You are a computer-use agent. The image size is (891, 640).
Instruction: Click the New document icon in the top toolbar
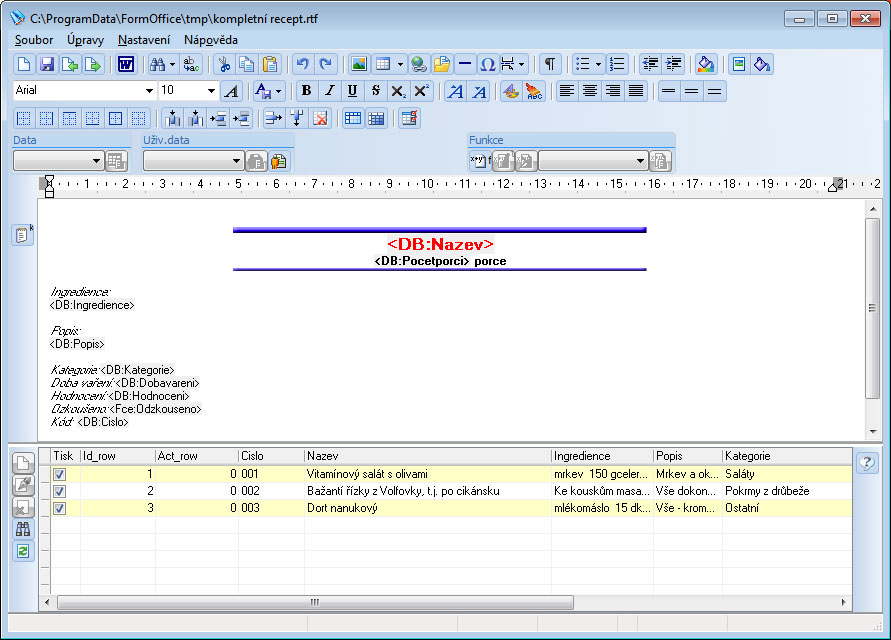24,64
